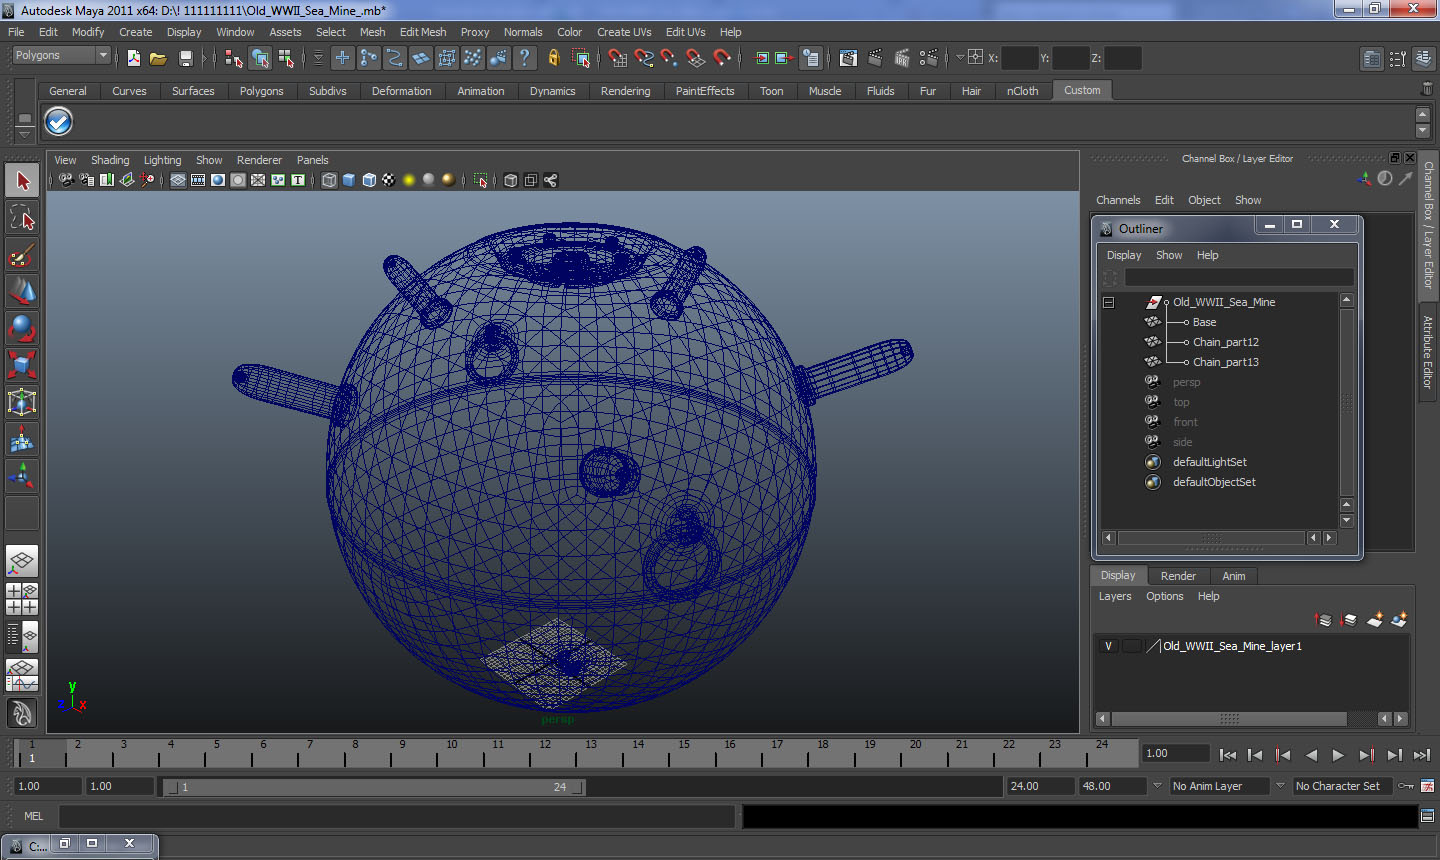This screenshot has height=860, width=1440.
Task: Collapse Old_WWII_Sea_Mine node in Outliner
Action: [1108, 302]
